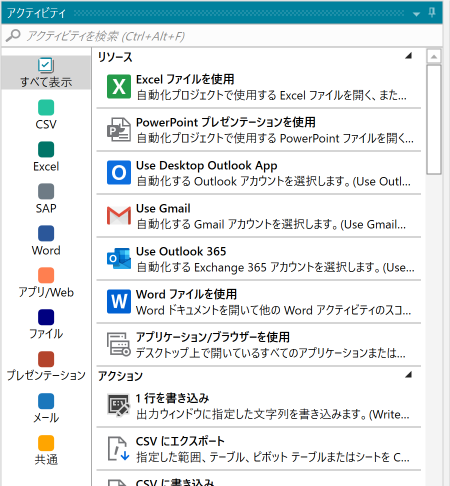
Task: Pin the アクティビティ panel
Action: click(x=432, y=13)
